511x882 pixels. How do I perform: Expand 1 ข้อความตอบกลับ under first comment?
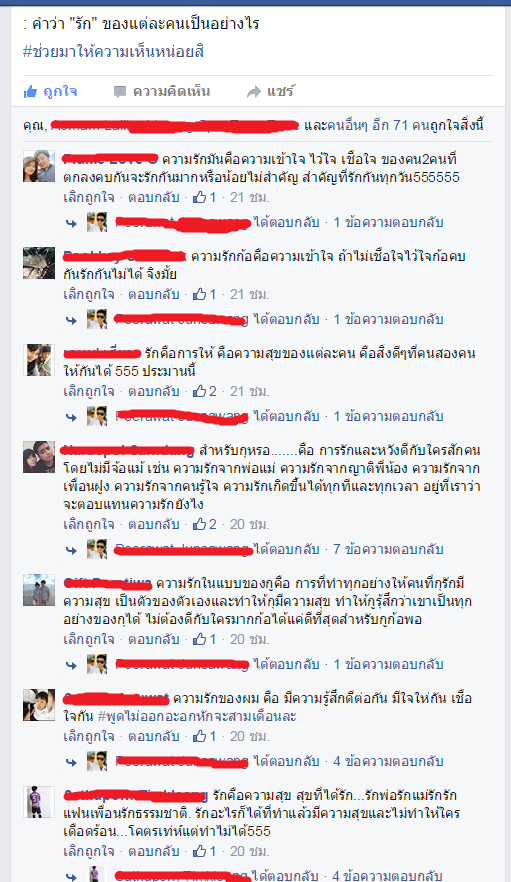[x=388, y=222]
